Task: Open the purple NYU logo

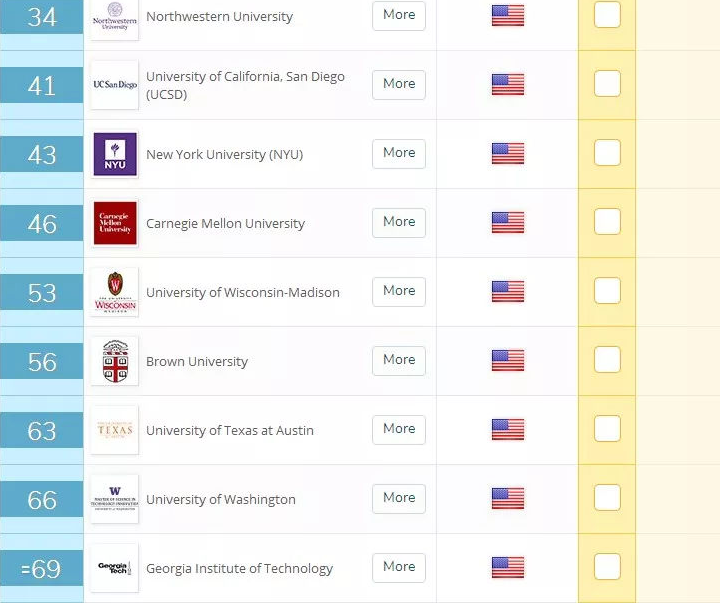Action: tap(115, 154)
